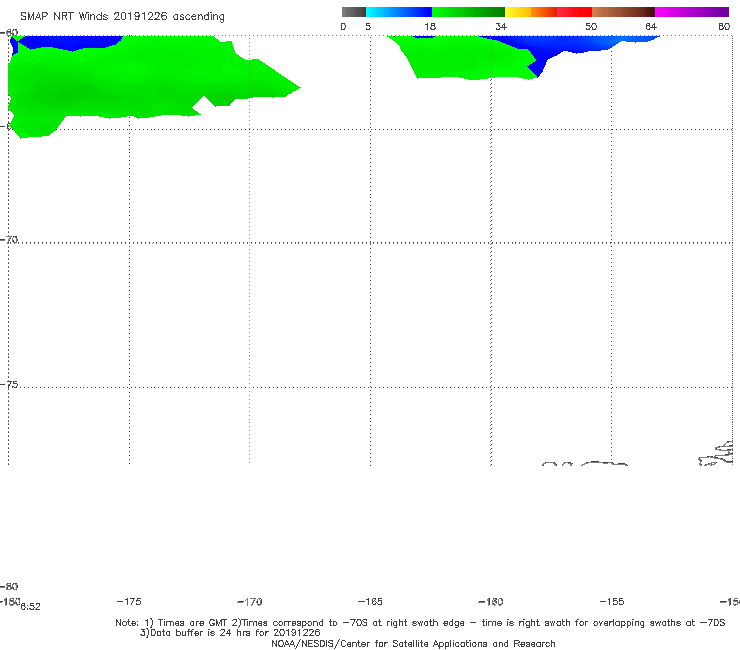Click the color bar label '18'
This screenshot has width=740, height=650.
(430, 26)
